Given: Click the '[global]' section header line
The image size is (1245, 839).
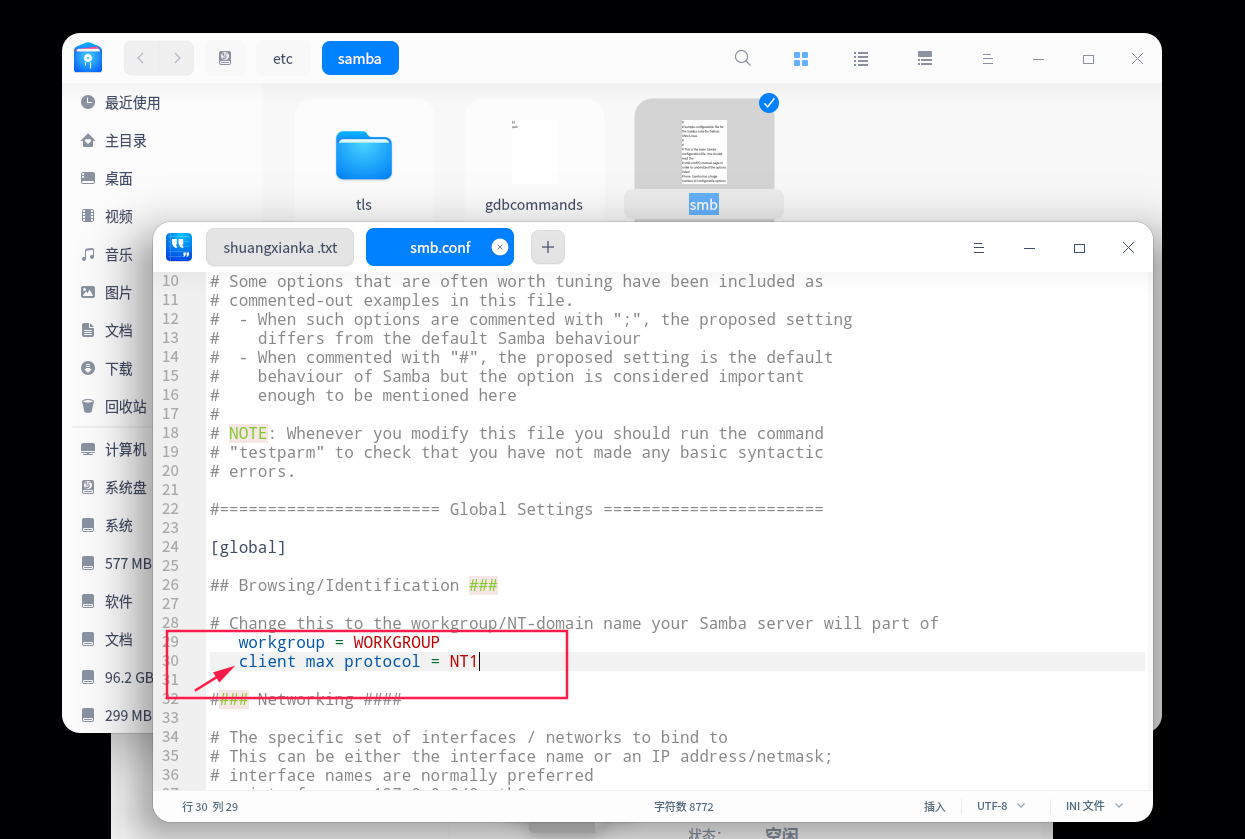Looking at the screenshot, I should tap(248, 547).
